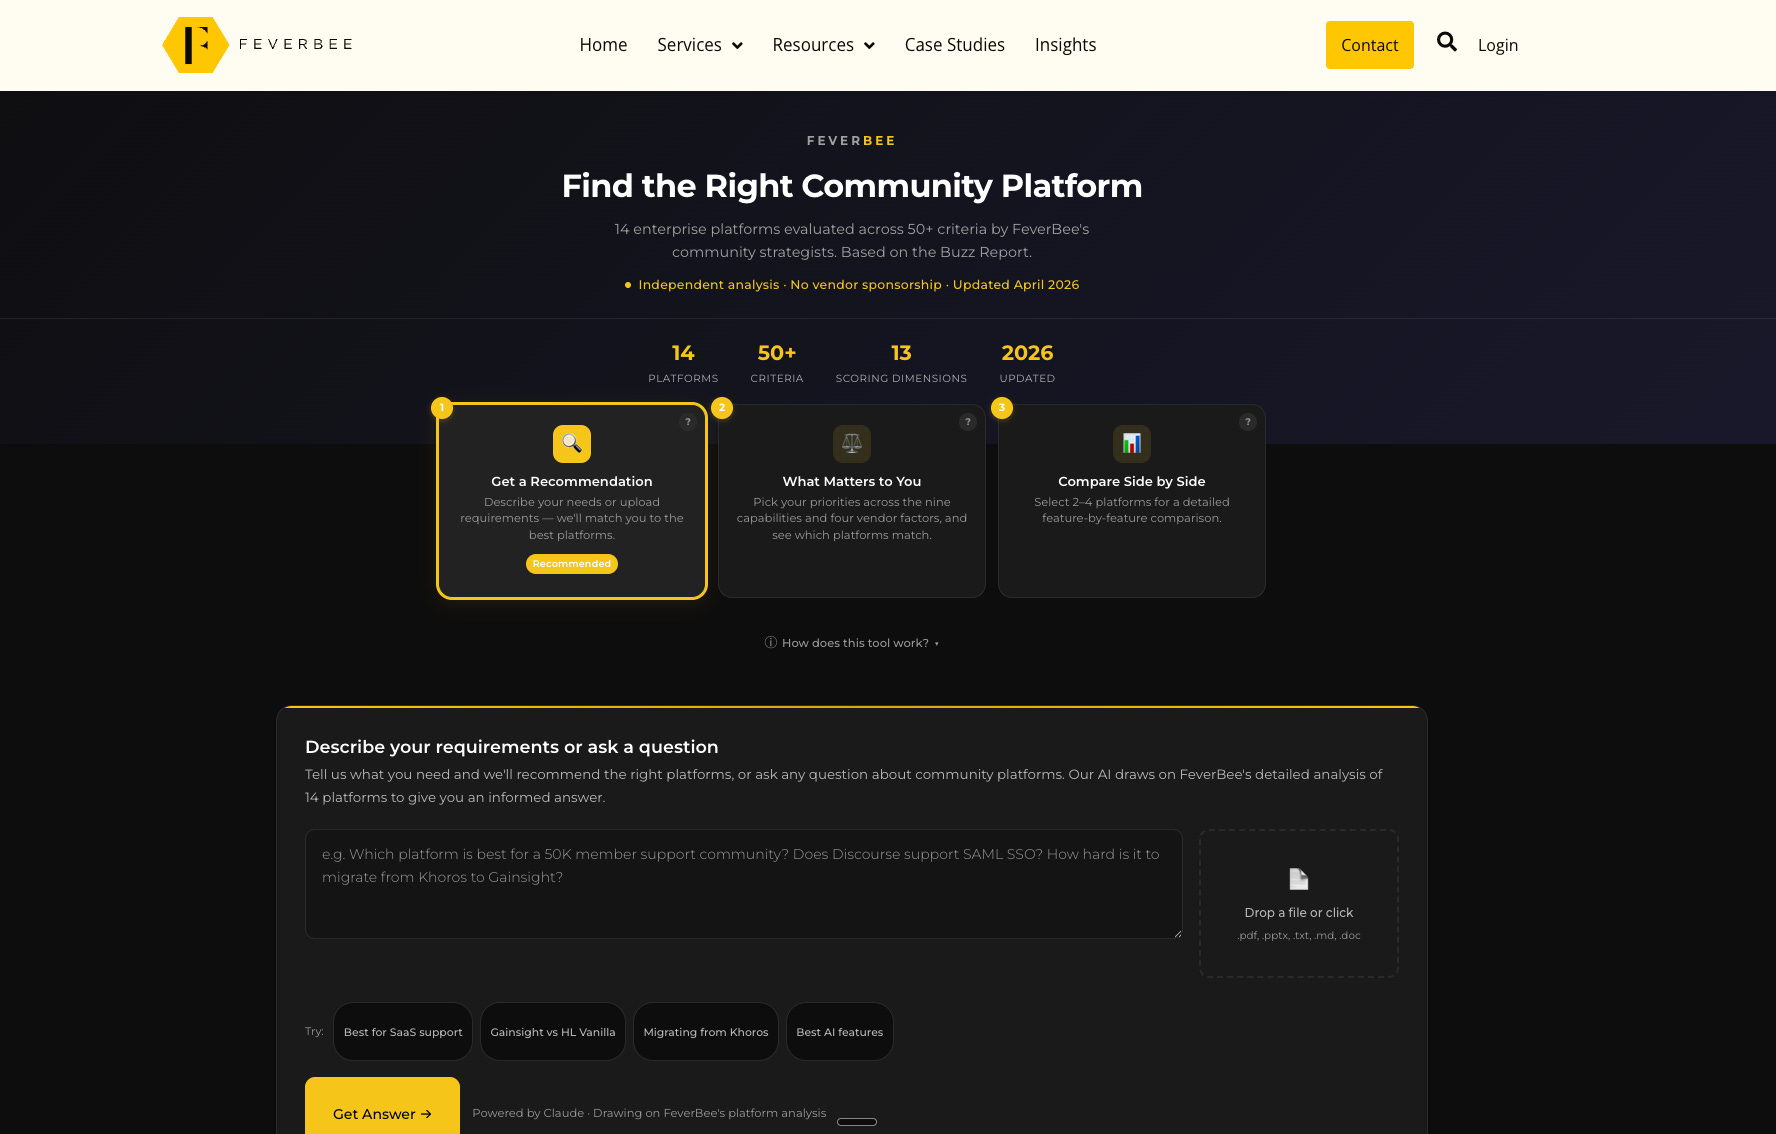Open help on Compare Side by Side card
This screenshot has height=1134, width=1776.
(x=1248, y=422)
